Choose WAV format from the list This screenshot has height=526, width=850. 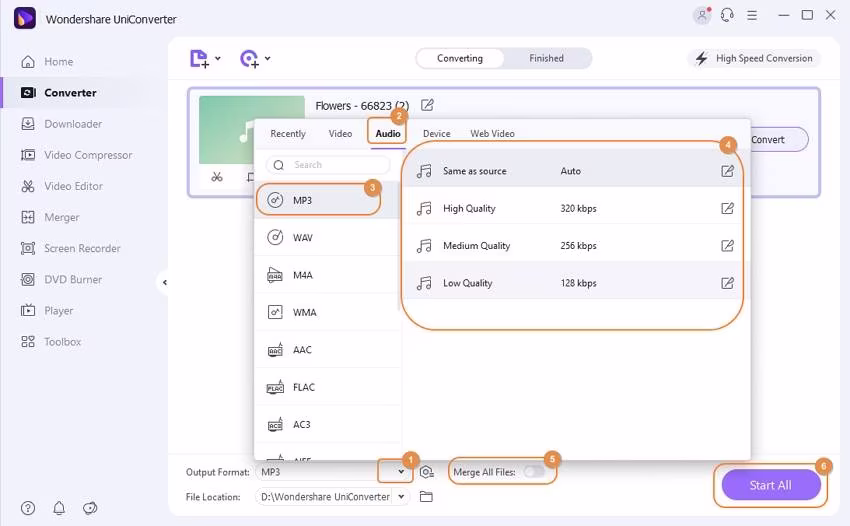coord(327,238)
